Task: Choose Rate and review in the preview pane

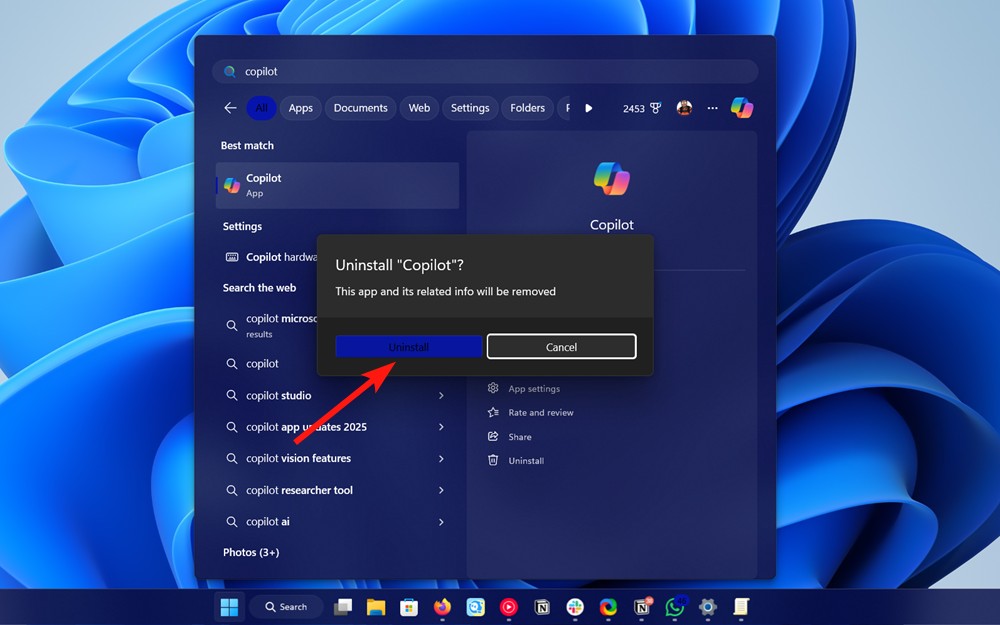Action: pos(531,413)
